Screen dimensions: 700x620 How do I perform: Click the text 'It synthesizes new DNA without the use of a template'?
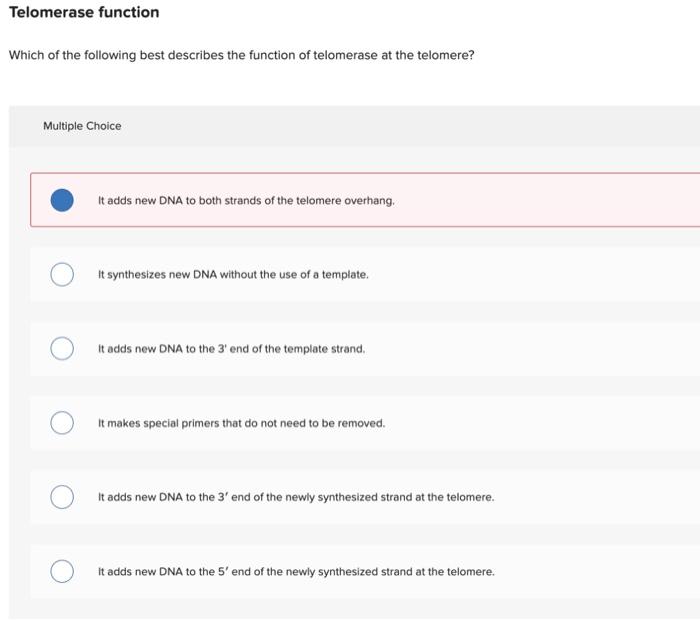click(x=233, y=275)
